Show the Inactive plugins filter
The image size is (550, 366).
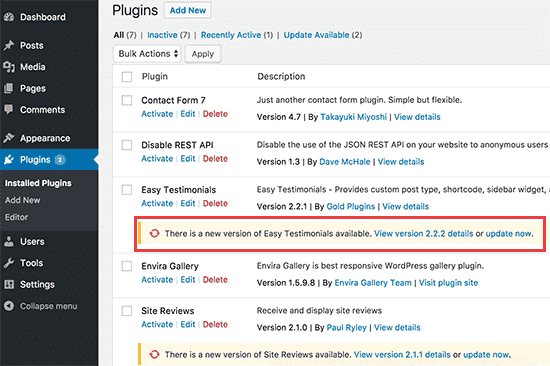162,35
